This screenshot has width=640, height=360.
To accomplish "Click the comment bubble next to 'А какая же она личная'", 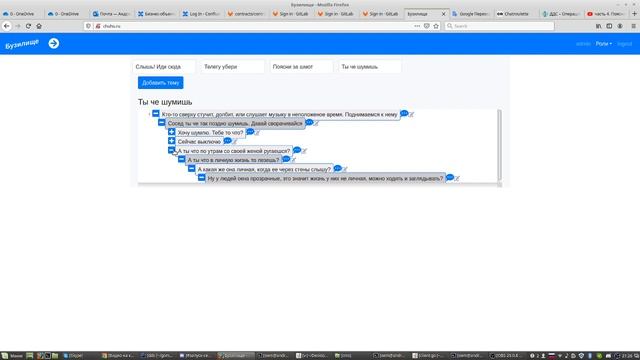I will 338,168.
